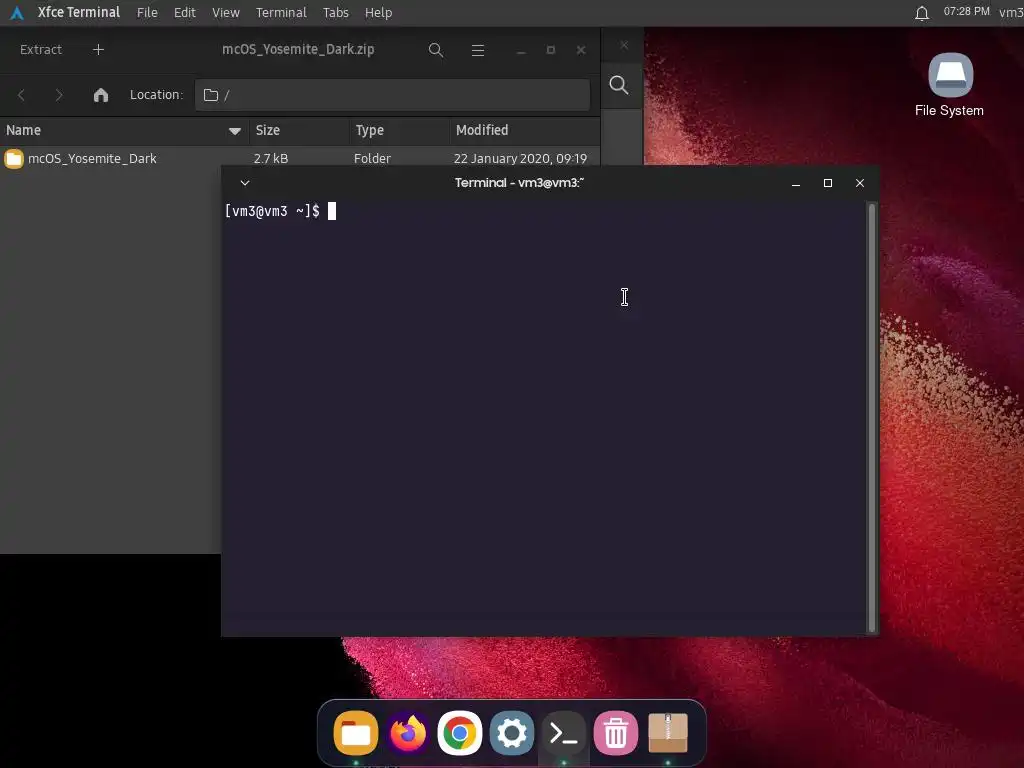This screenshot has width=1024, height=768.
Task: Open the View menu
Action: coord(225,12)
